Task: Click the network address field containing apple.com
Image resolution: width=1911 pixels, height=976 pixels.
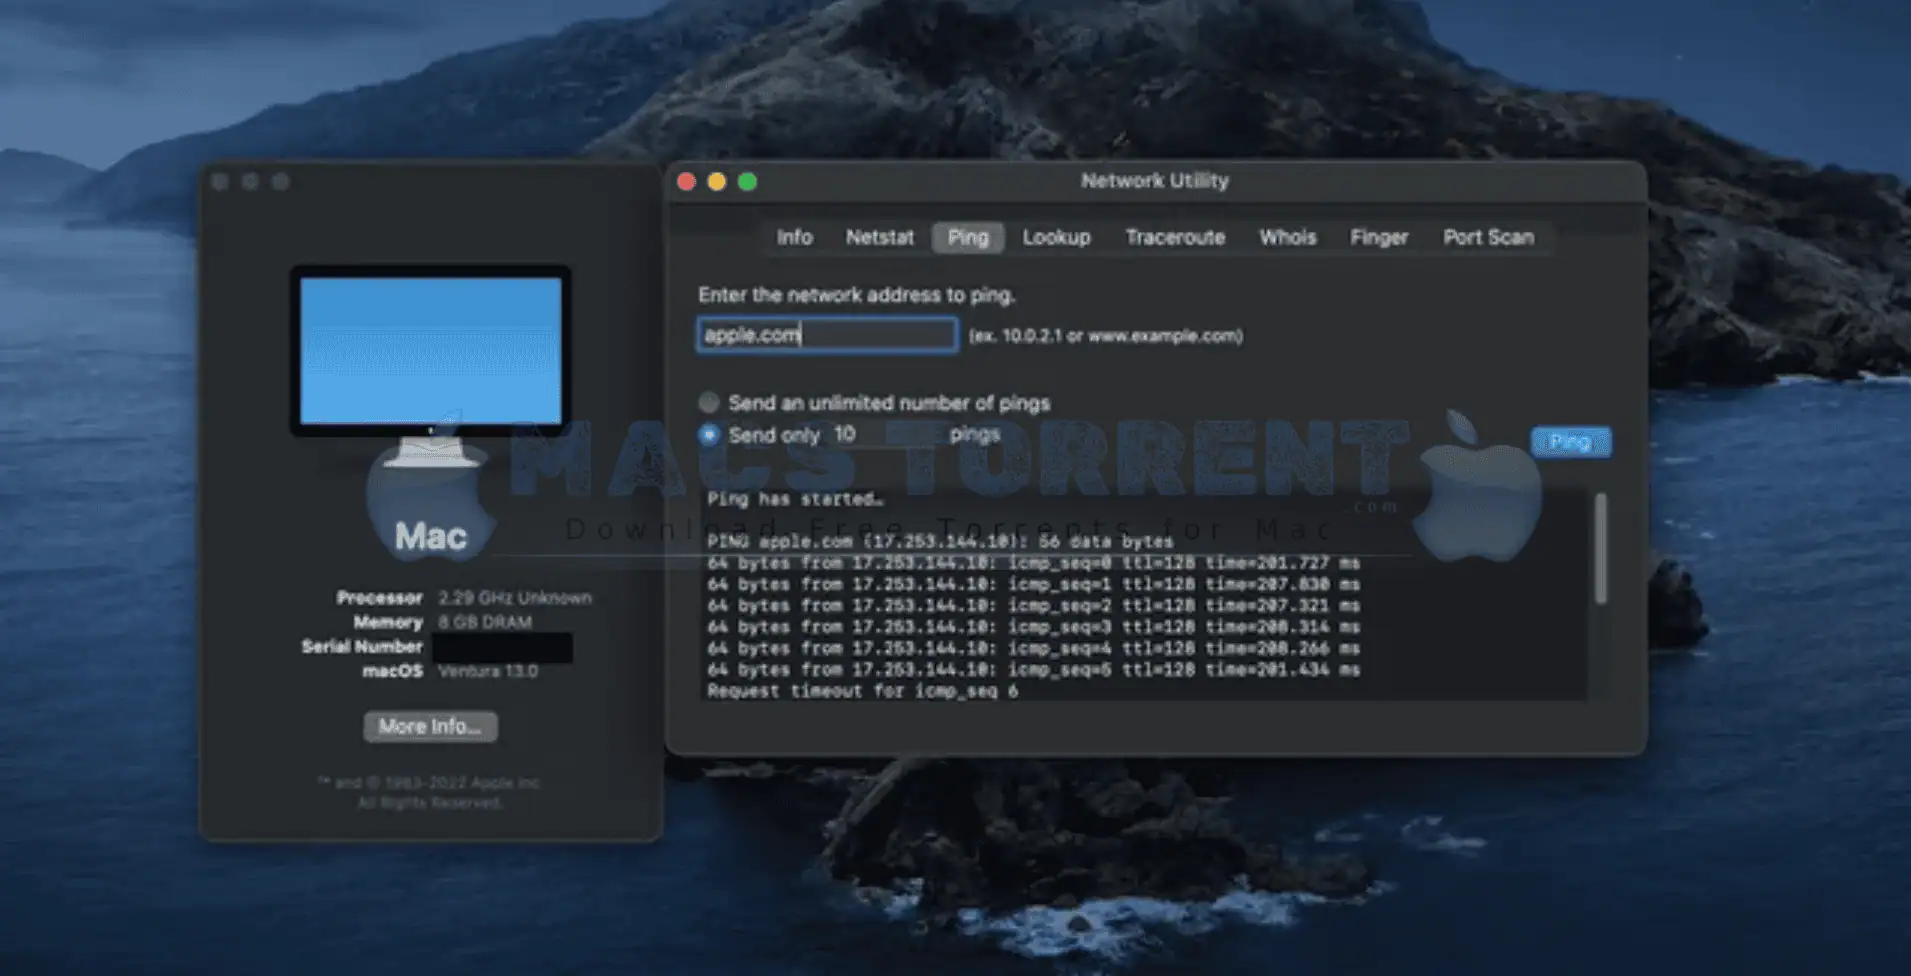Action: click(827, 335)
